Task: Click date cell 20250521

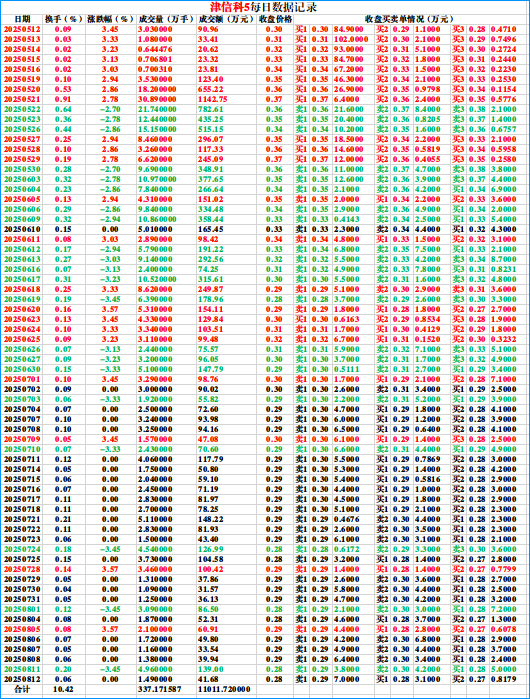Action: coord(22,99)
